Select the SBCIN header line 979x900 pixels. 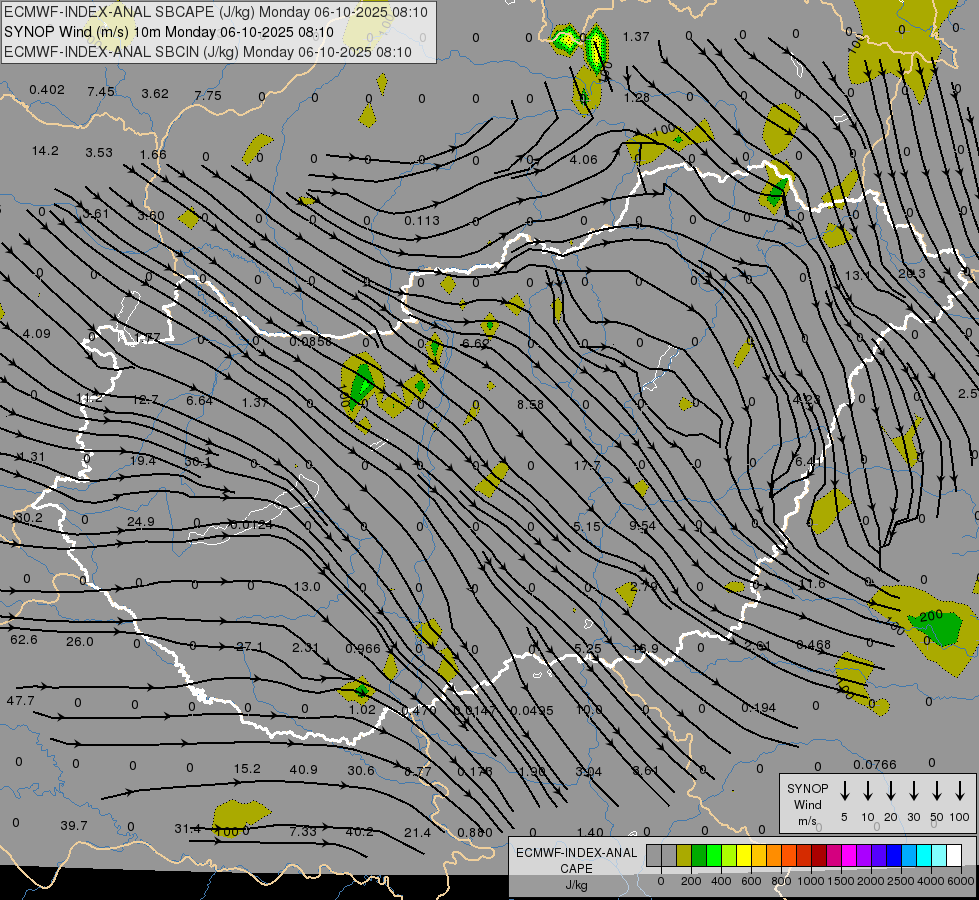click(x=208, y=52)
